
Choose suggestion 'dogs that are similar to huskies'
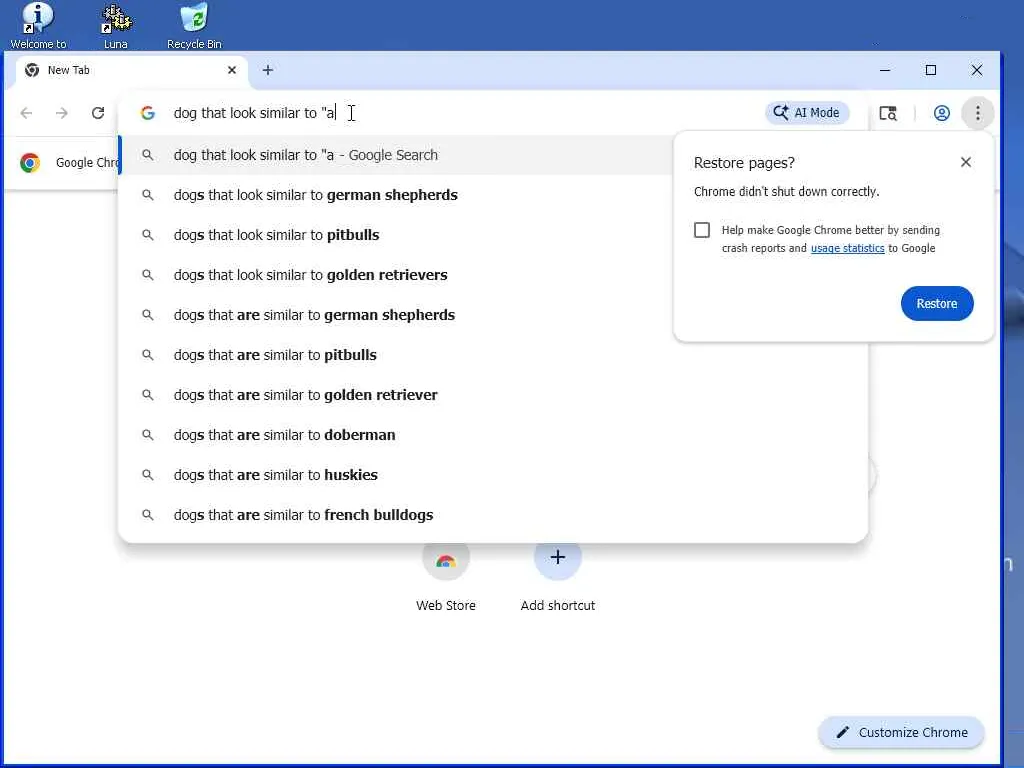click(x=275, y=475)
